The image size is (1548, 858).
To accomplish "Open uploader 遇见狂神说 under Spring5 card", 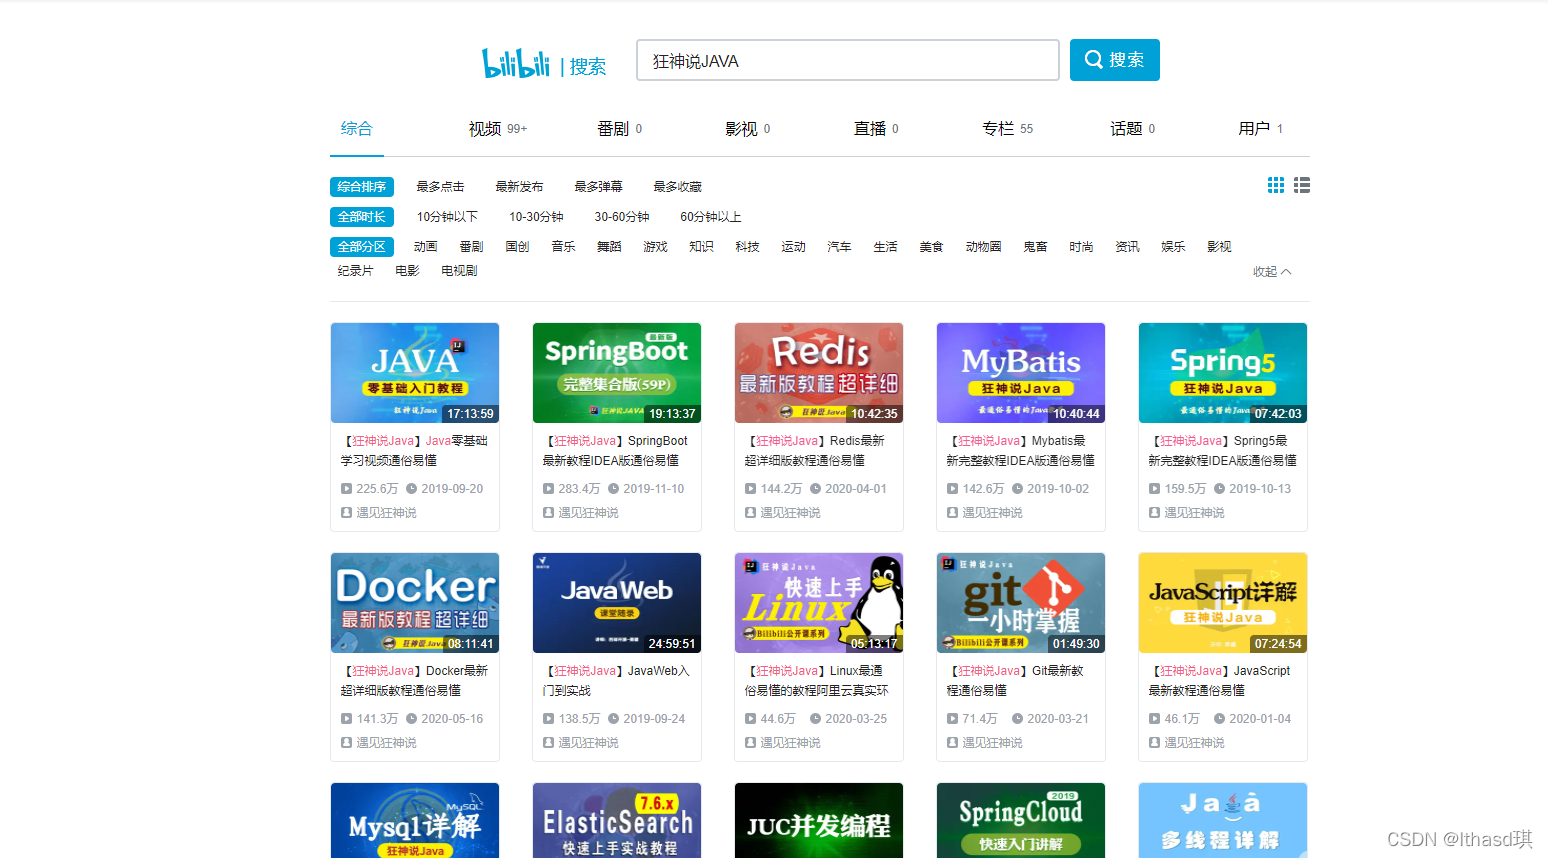I will click(x=1194, y=513).
